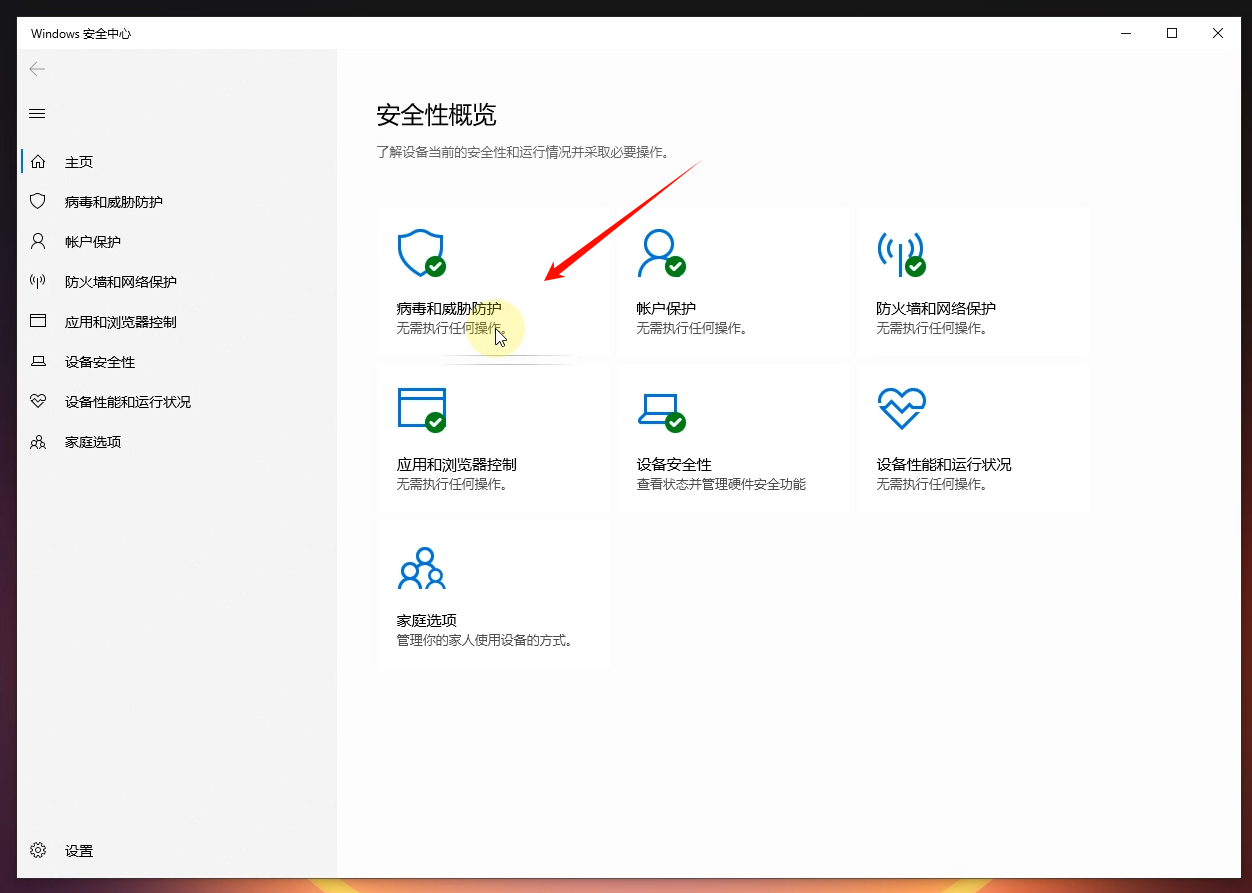Open the large heart performance tile icon
The image size is (1252, 893).
tap(900, 409)
